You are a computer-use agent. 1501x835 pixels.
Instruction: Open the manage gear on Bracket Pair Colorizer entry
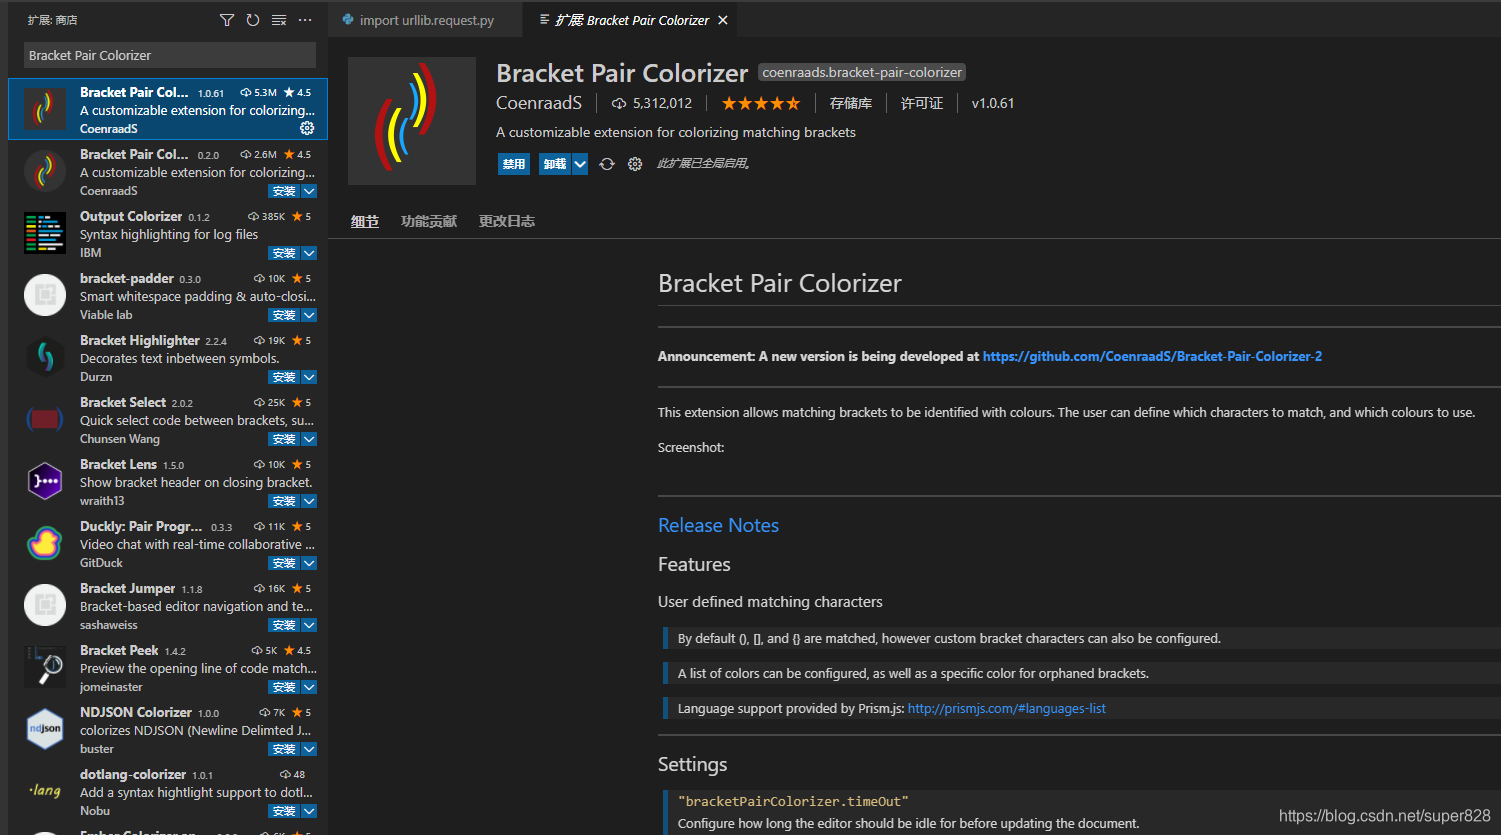point(308,128)
